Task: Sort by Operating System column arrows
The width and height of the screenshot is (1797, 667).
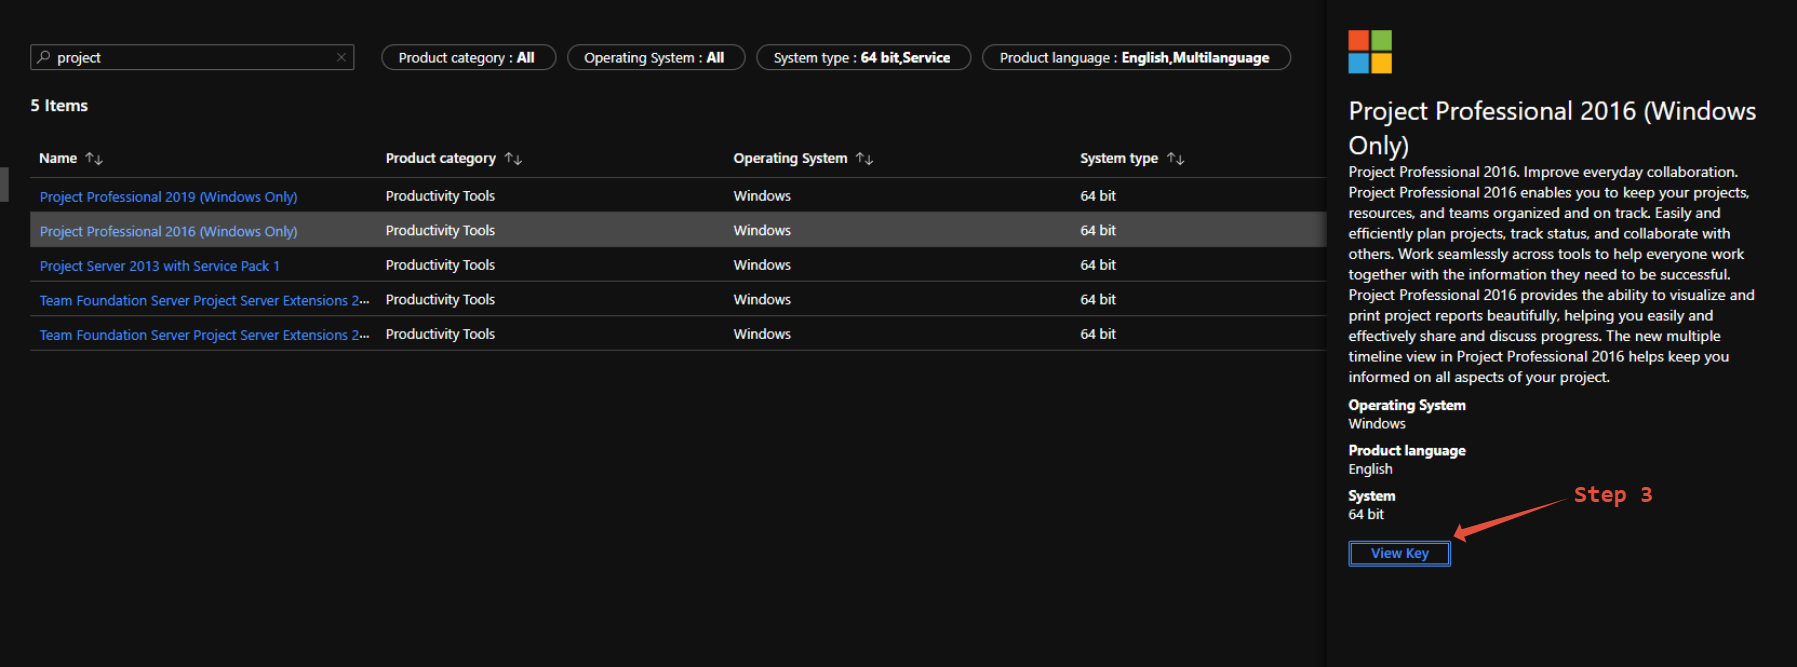Action: 864,158
